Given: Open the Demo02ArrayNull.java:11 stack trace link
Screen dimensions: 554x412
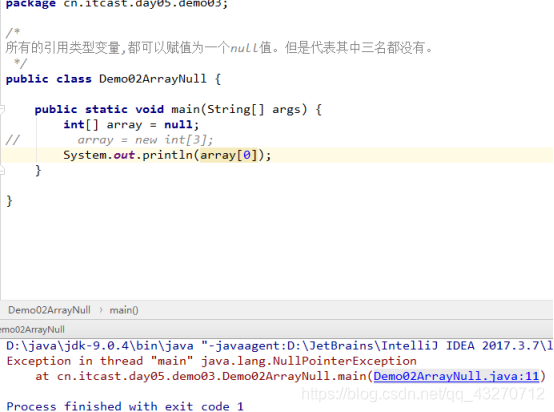Looking at the screenshot, I should coord(456,376).
